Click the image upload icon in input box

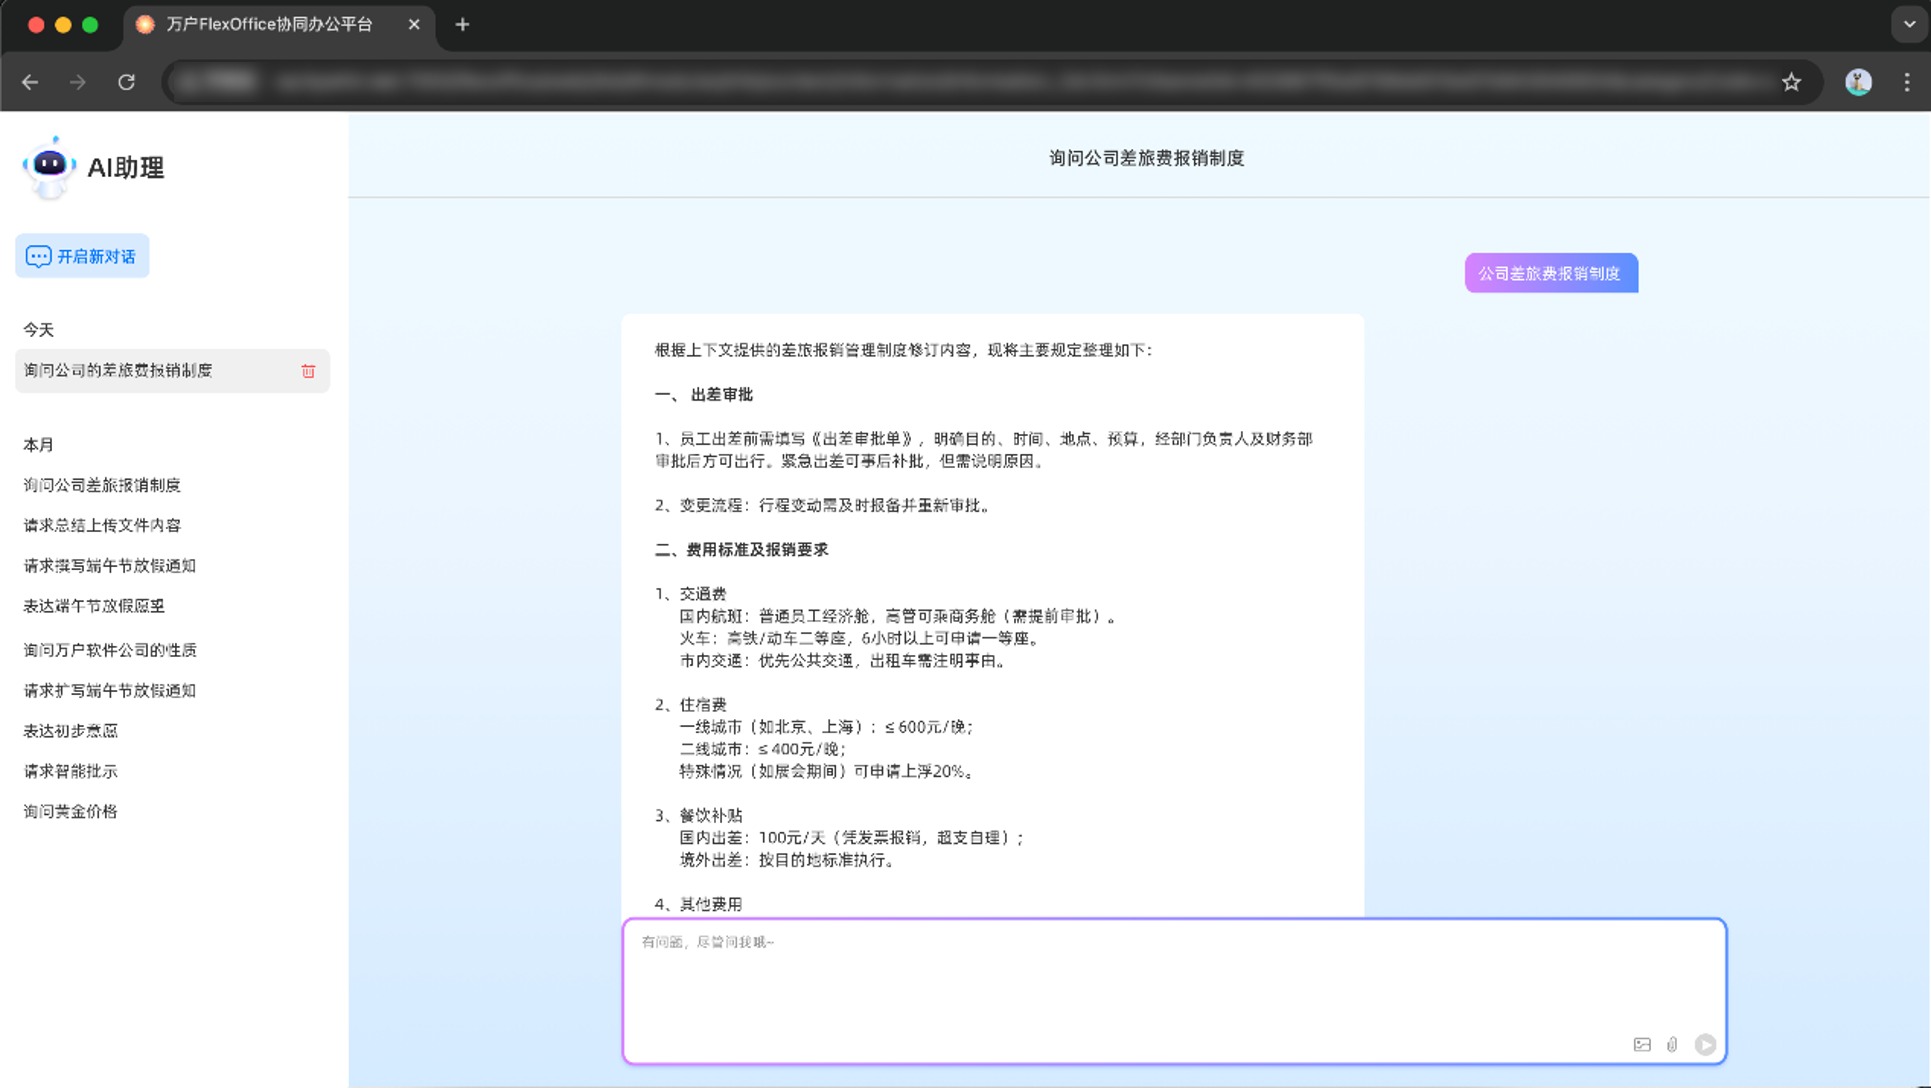coord(1642,1044)
